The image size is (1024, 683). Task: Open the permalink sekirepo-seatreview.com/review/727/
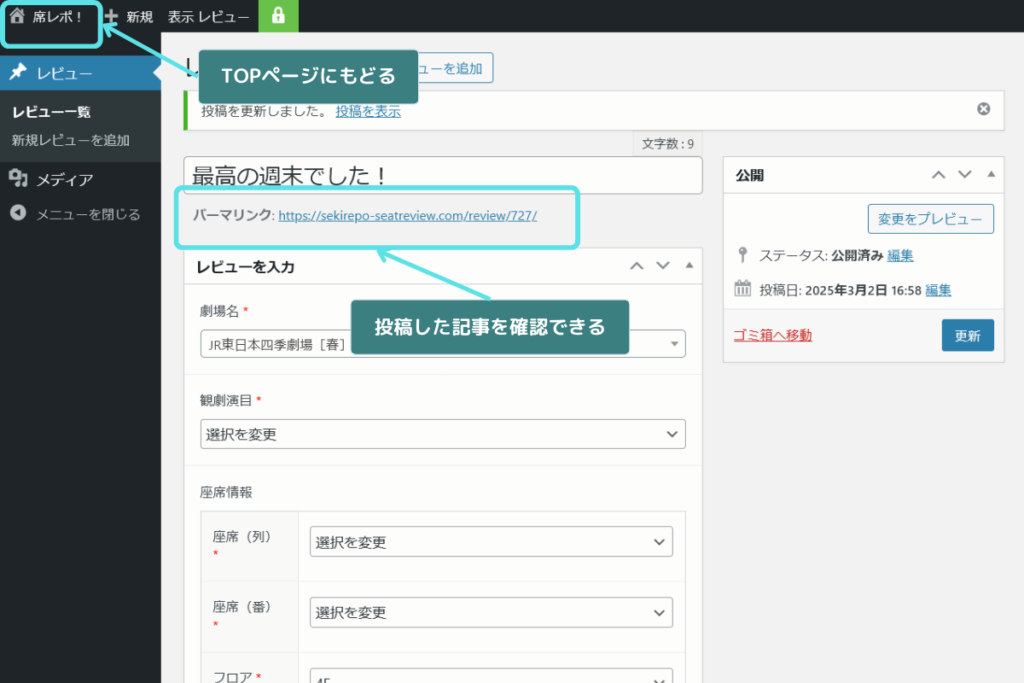click(x=408, y=215)
